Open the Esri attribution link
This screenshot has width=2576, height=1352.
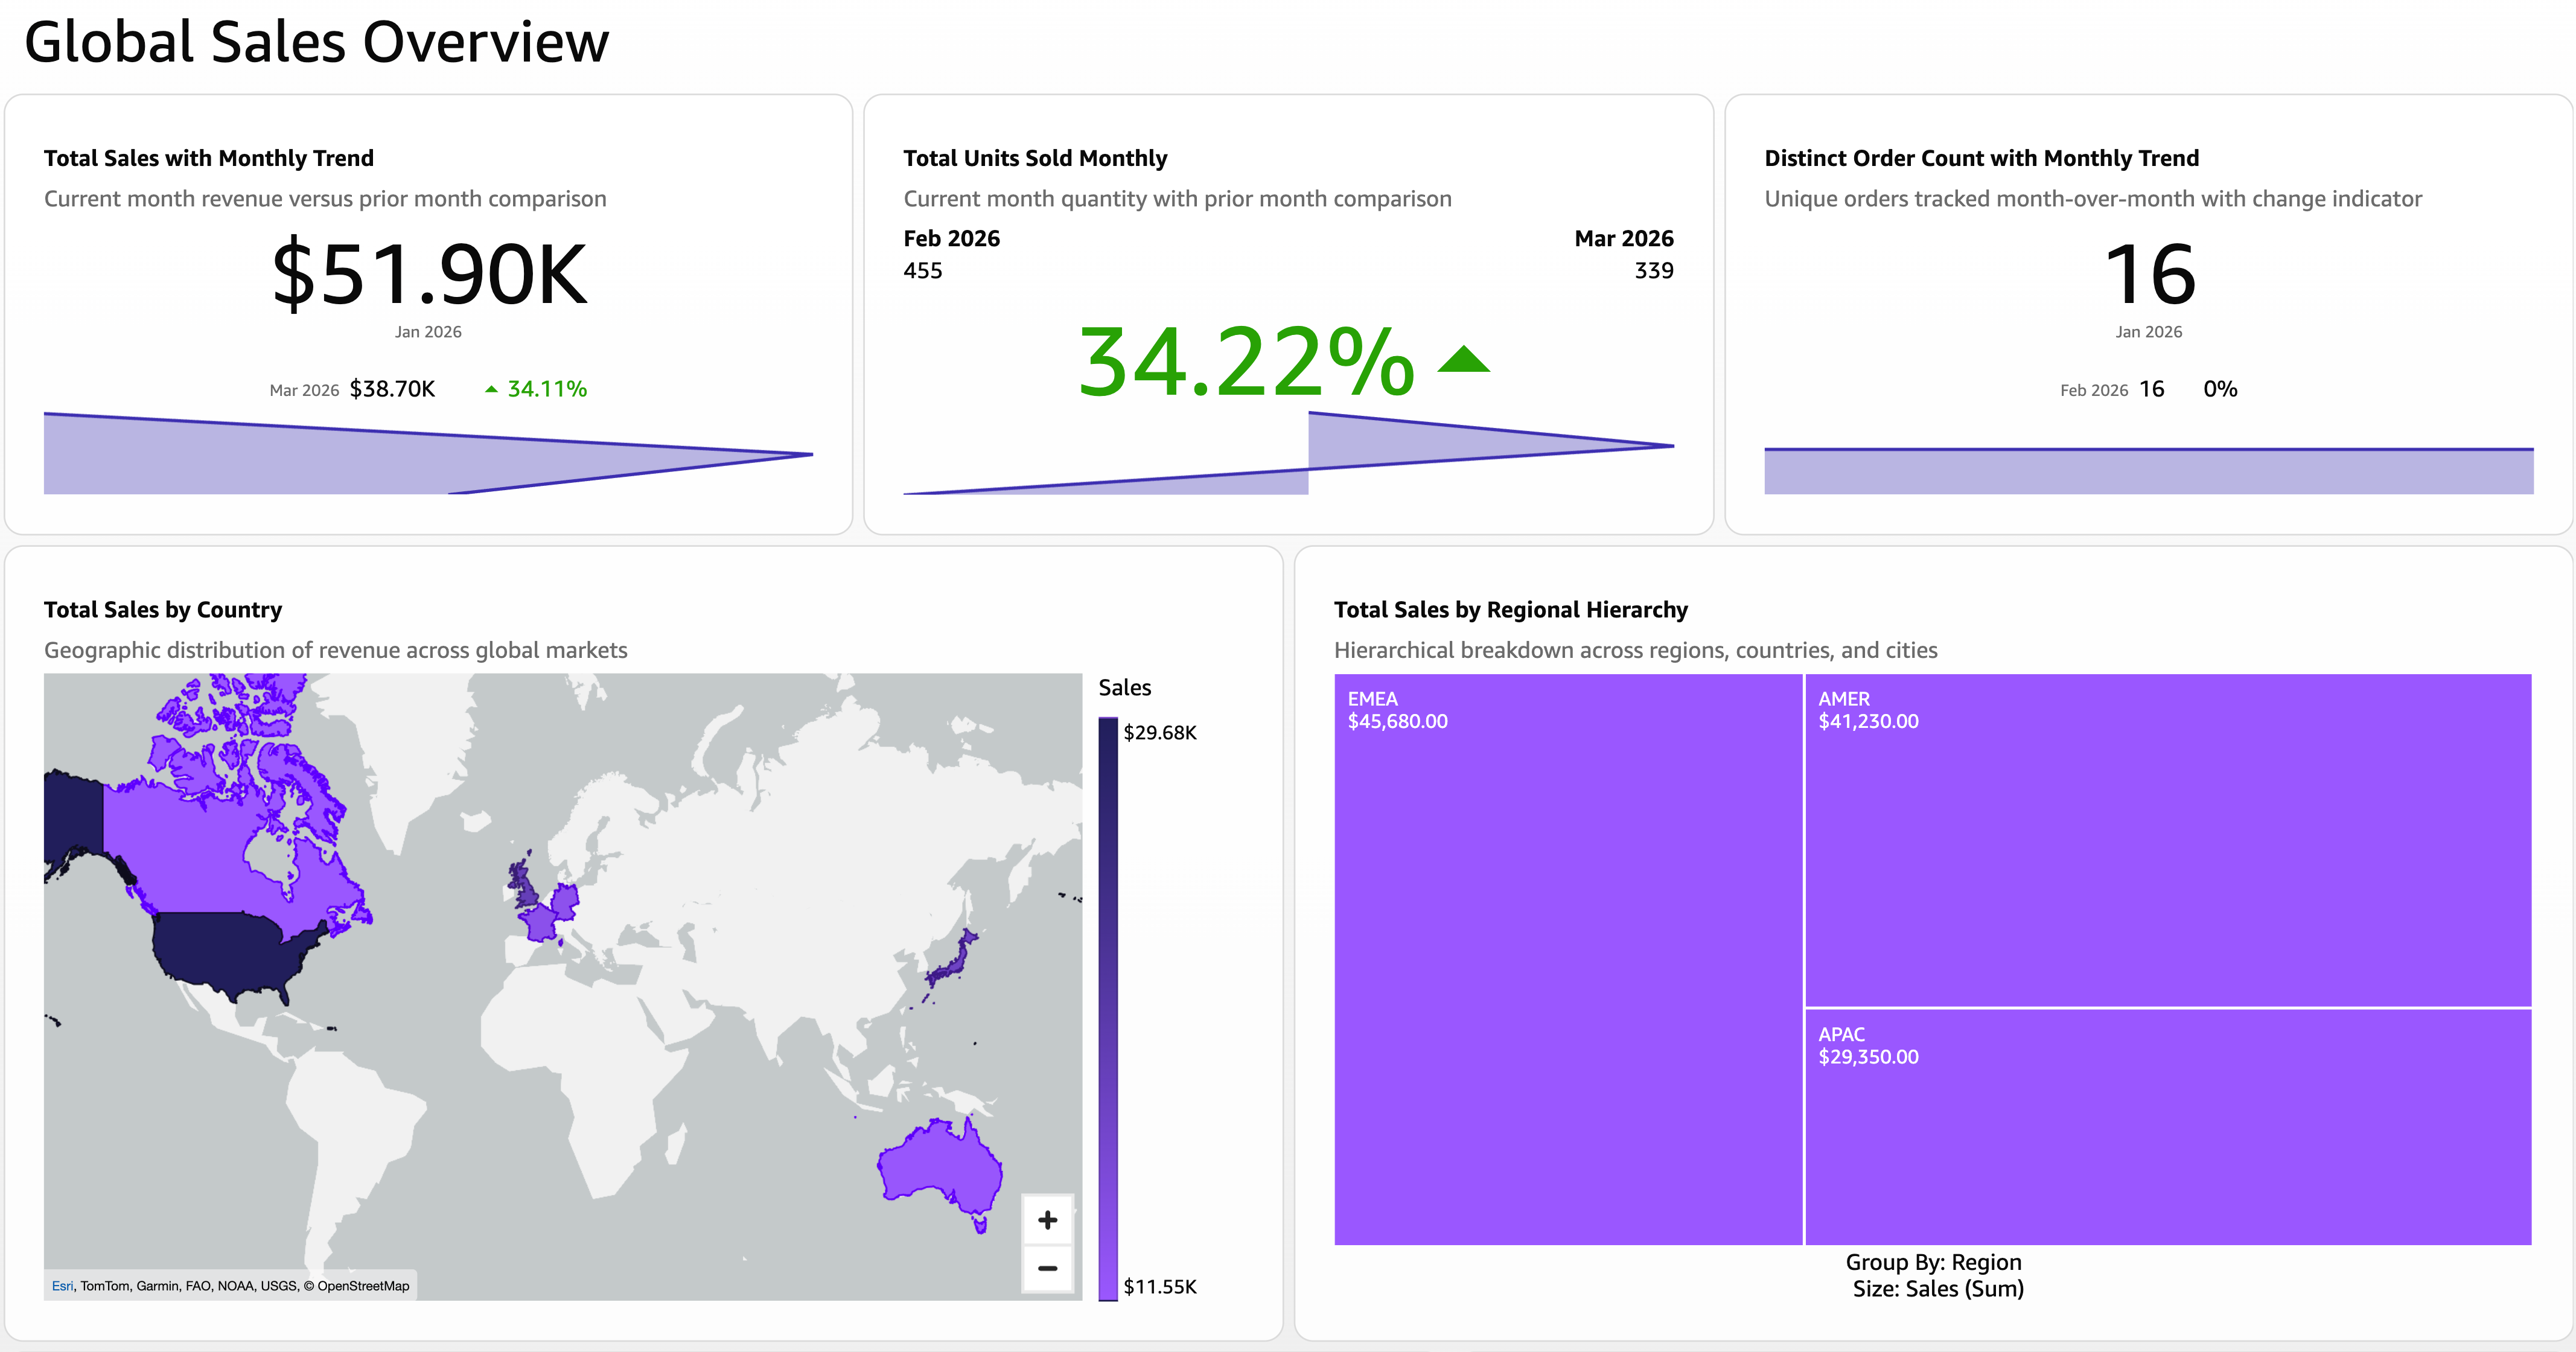(x=62, y=1286)
